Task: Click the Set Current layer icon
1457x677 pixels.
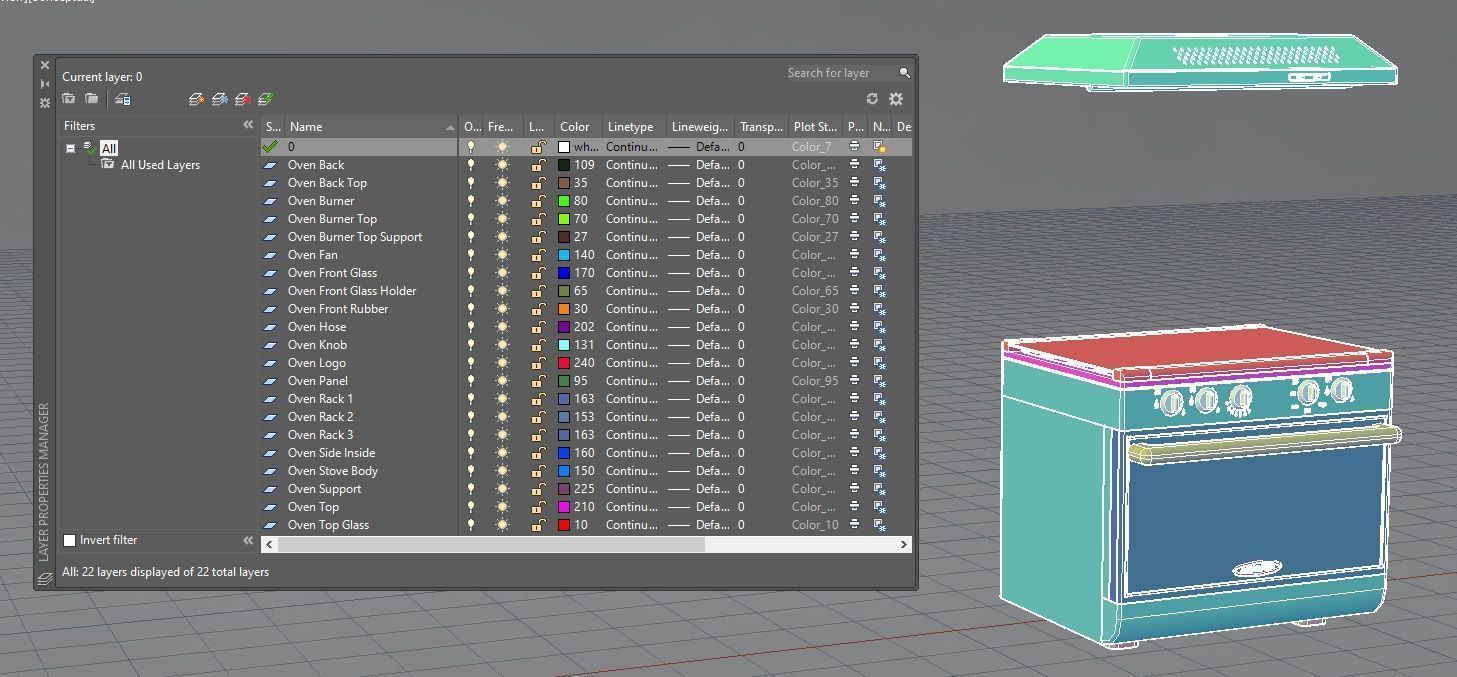Action: pos(266,99)
